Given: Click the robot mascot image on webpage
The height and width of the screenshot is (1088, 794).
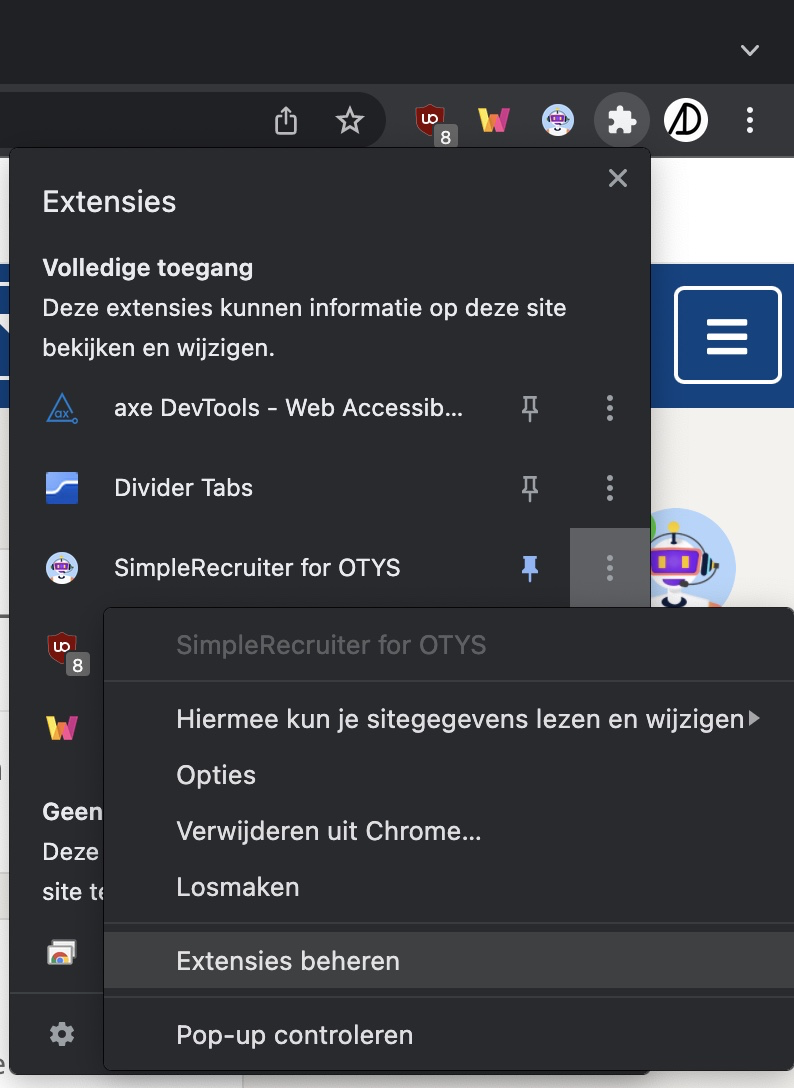Looking at the screenshot, I should point(692,559).
